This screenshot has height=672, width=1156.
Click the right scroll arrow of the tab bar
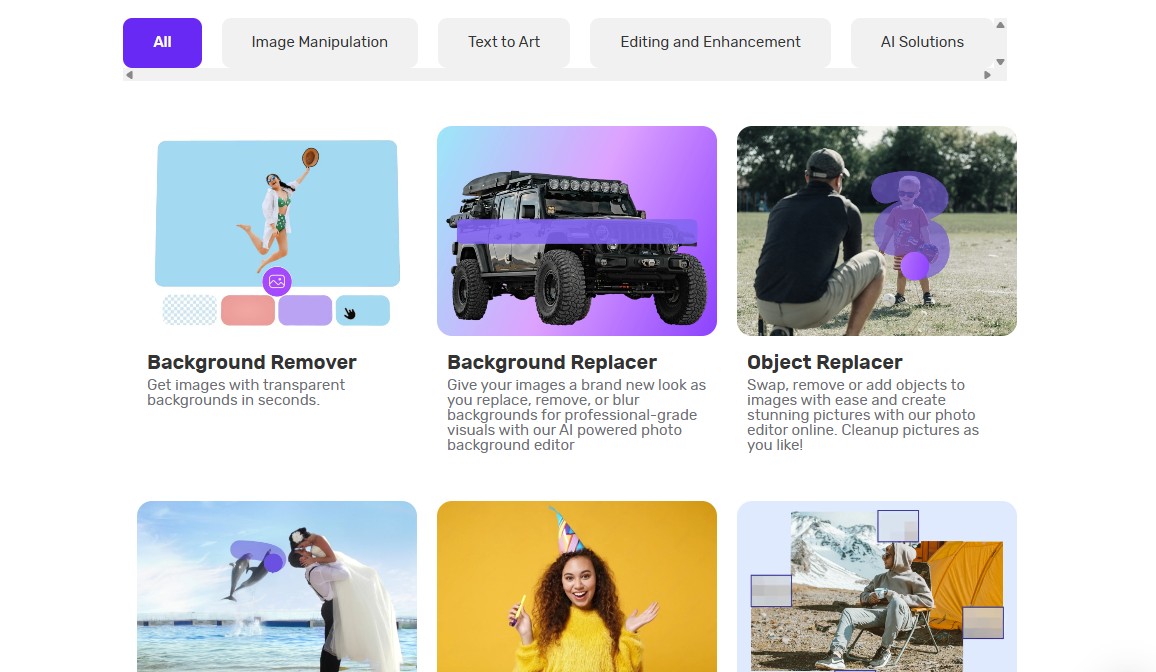tap(987, 75)
